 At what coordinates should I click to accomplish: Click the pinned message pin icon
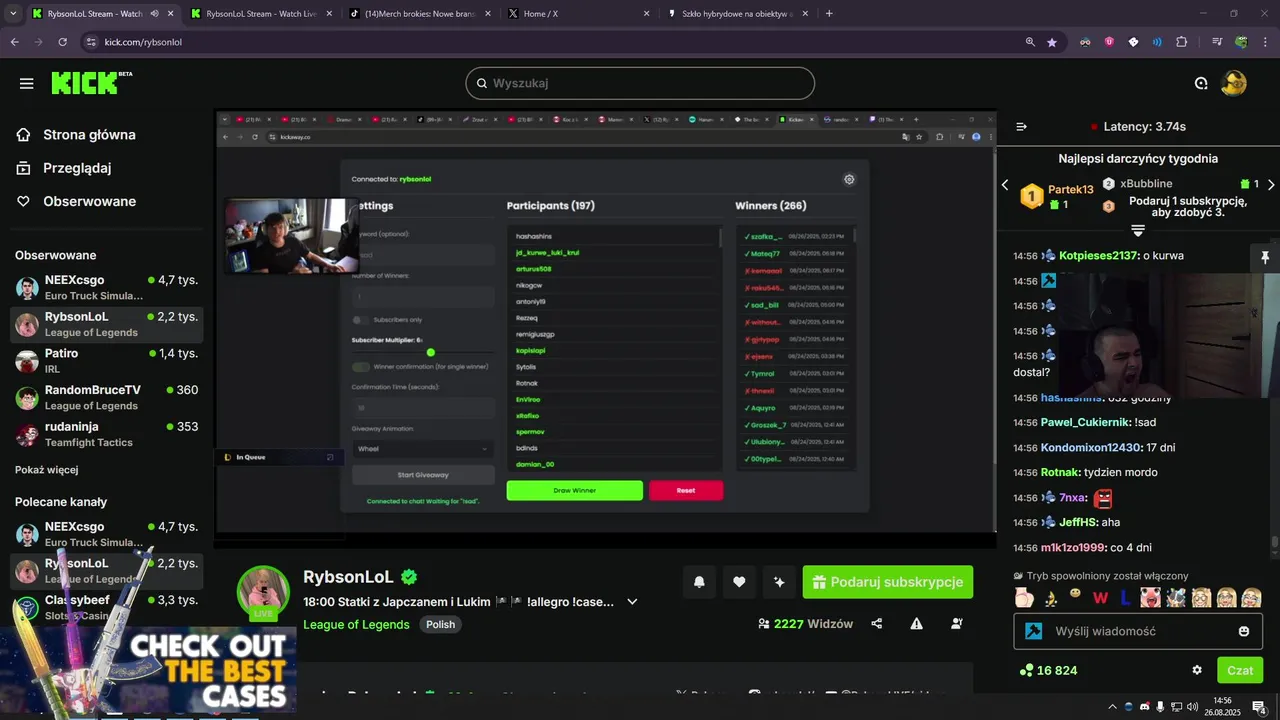(x=1265, y=257)
